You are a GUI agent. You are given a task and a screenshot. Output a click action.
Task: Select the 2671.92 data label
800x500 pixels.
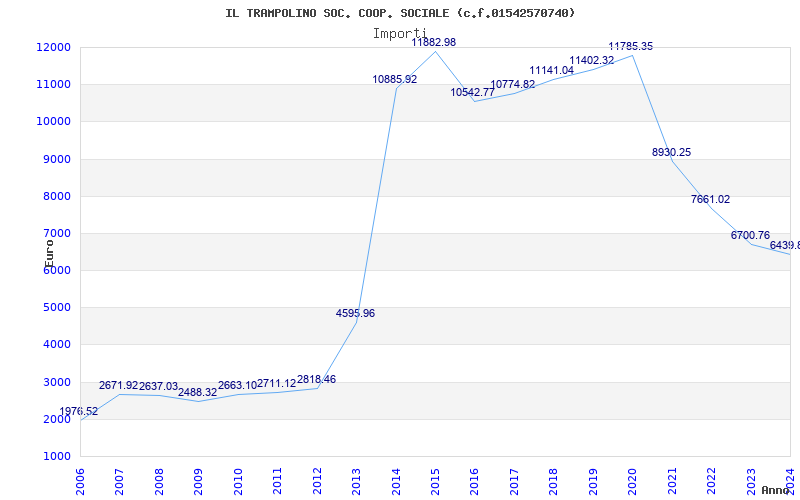[x=118, y=386]
